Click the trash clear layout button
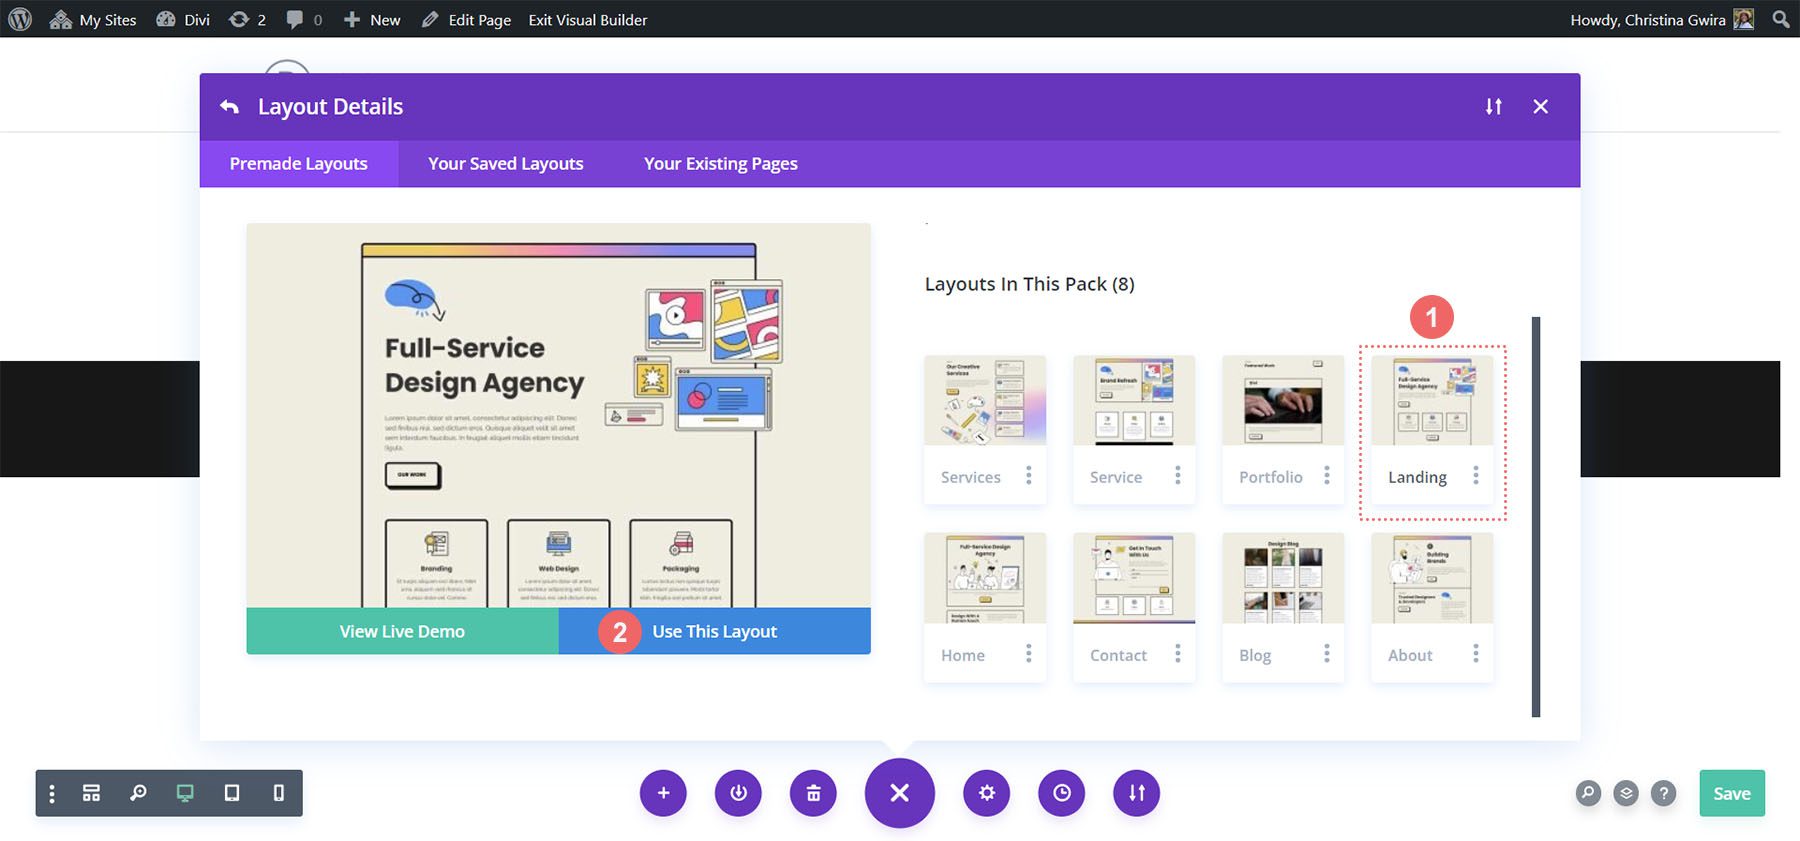Screen dimensions: 1800x841 (x=813, y=793)
